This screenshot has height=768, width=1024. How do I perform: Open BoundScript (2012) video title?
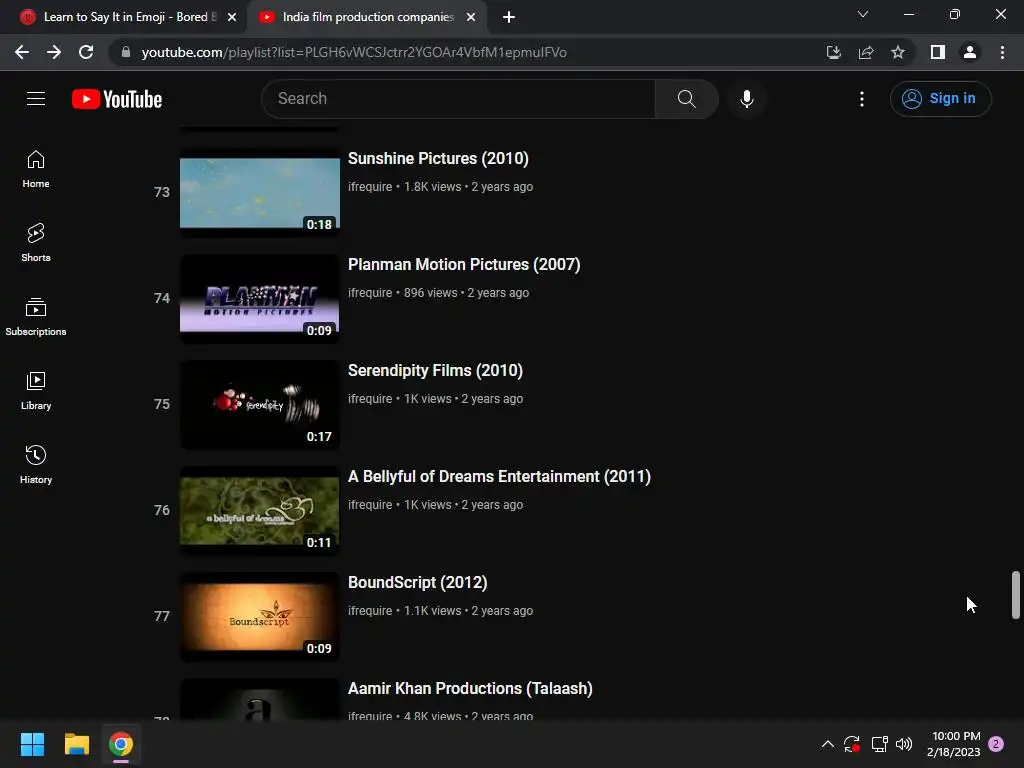coord(417,583)
